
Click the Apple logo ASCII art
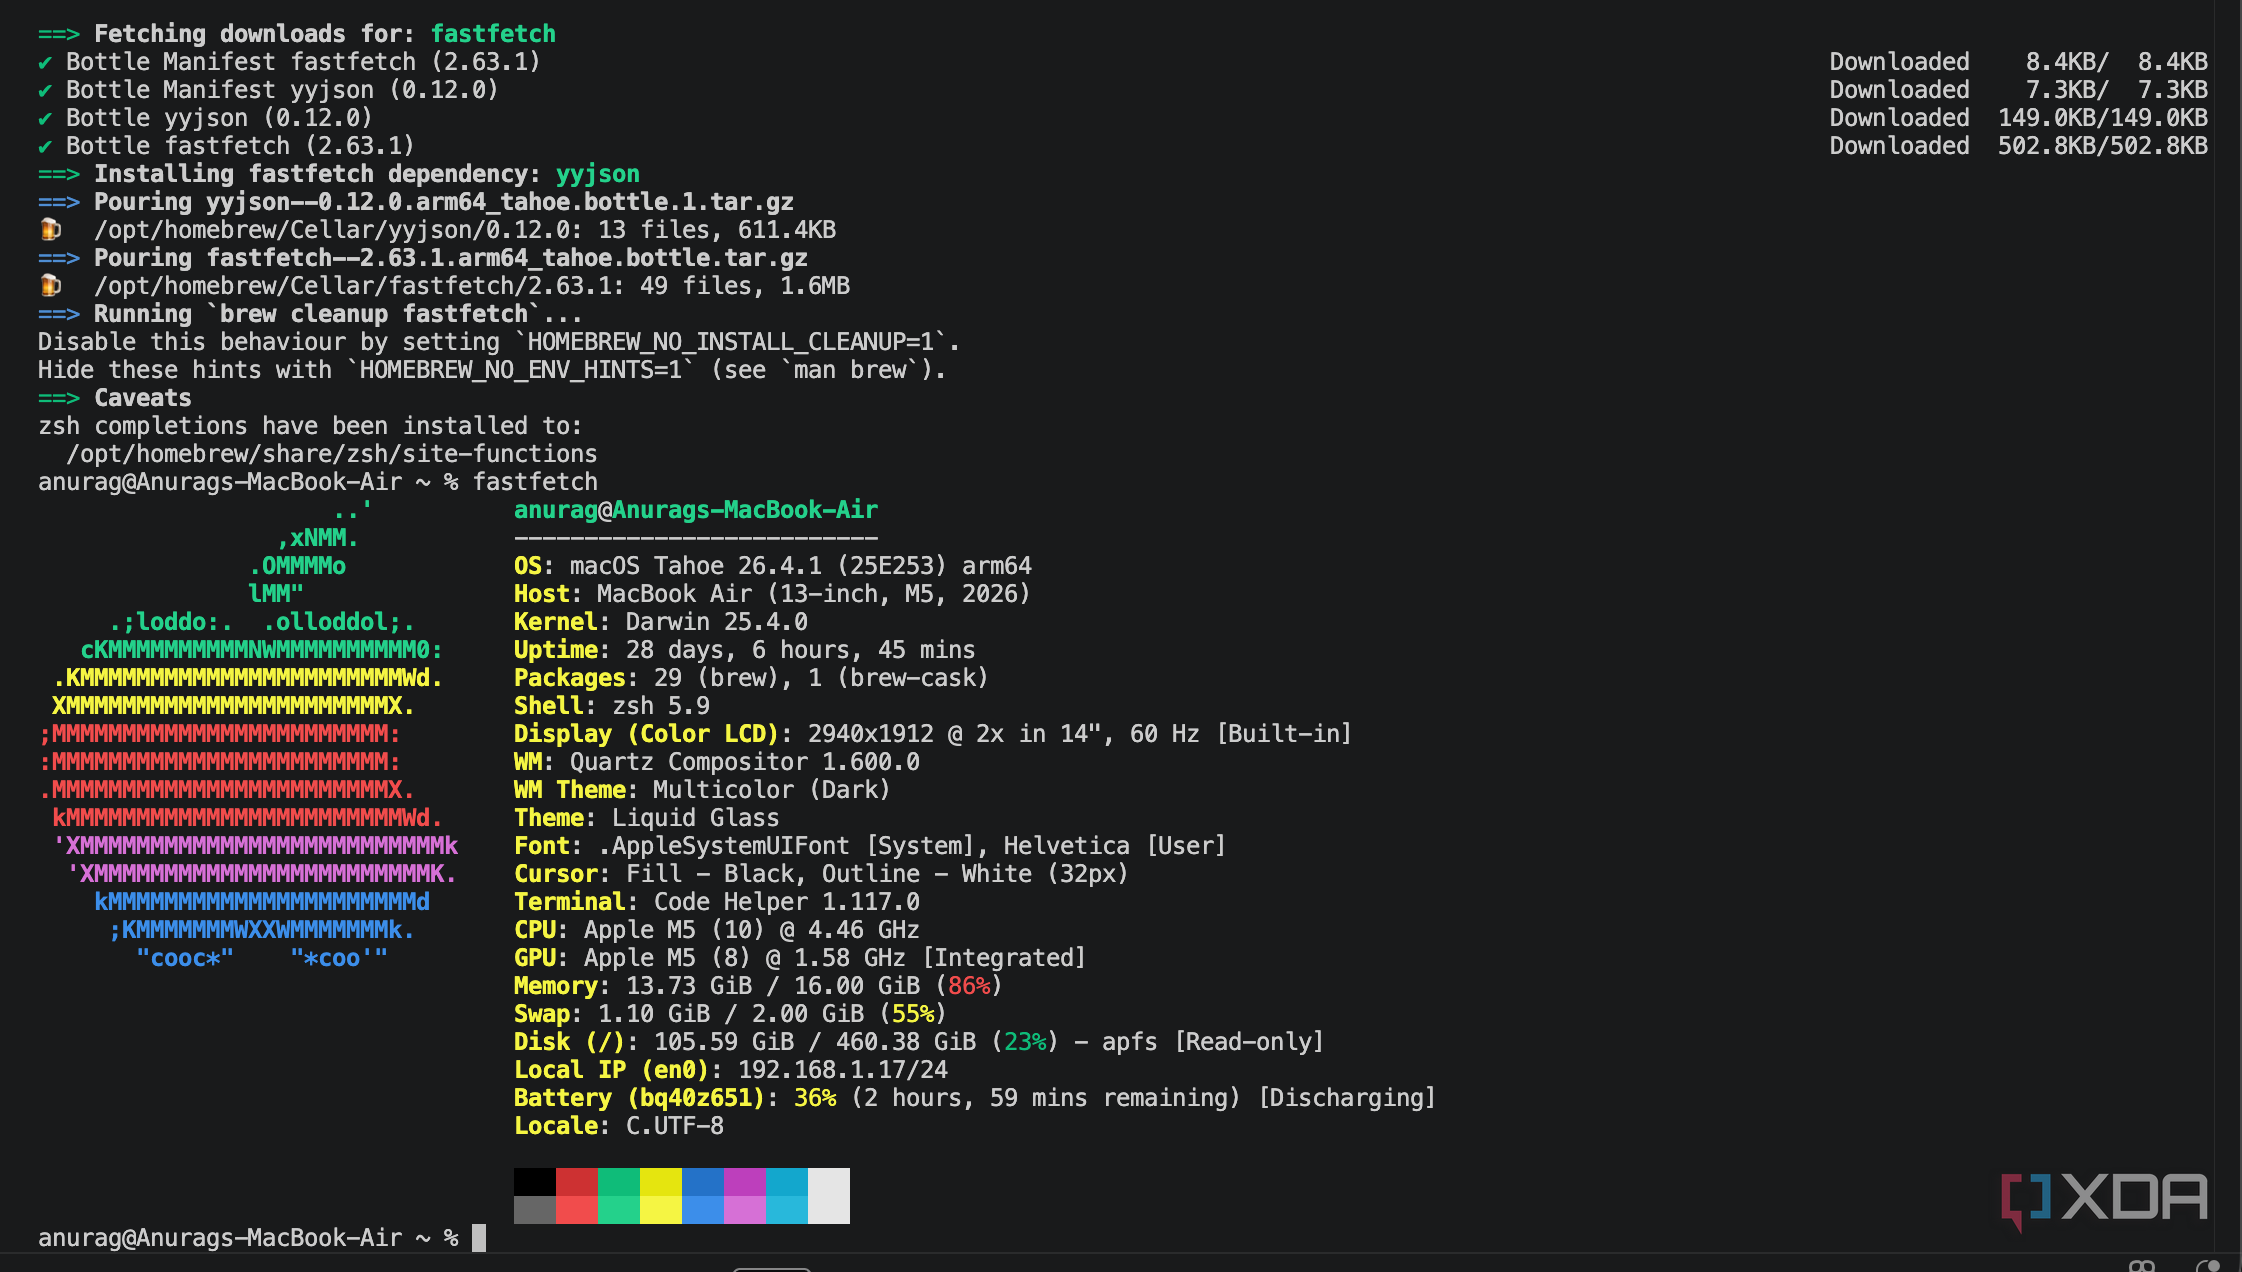pos(248,734)
